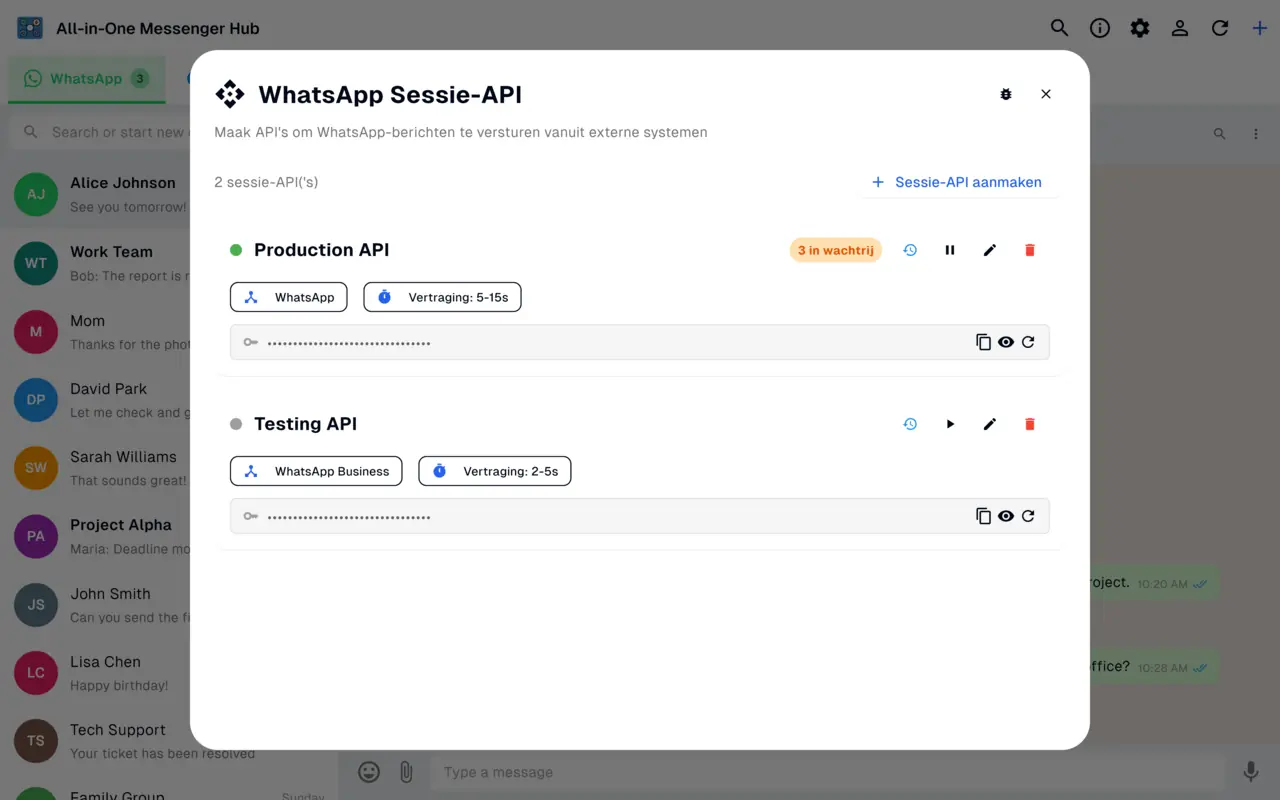Pause the Production API
The height and width of the screenshot is (800, 1280).
pos(950,250)
